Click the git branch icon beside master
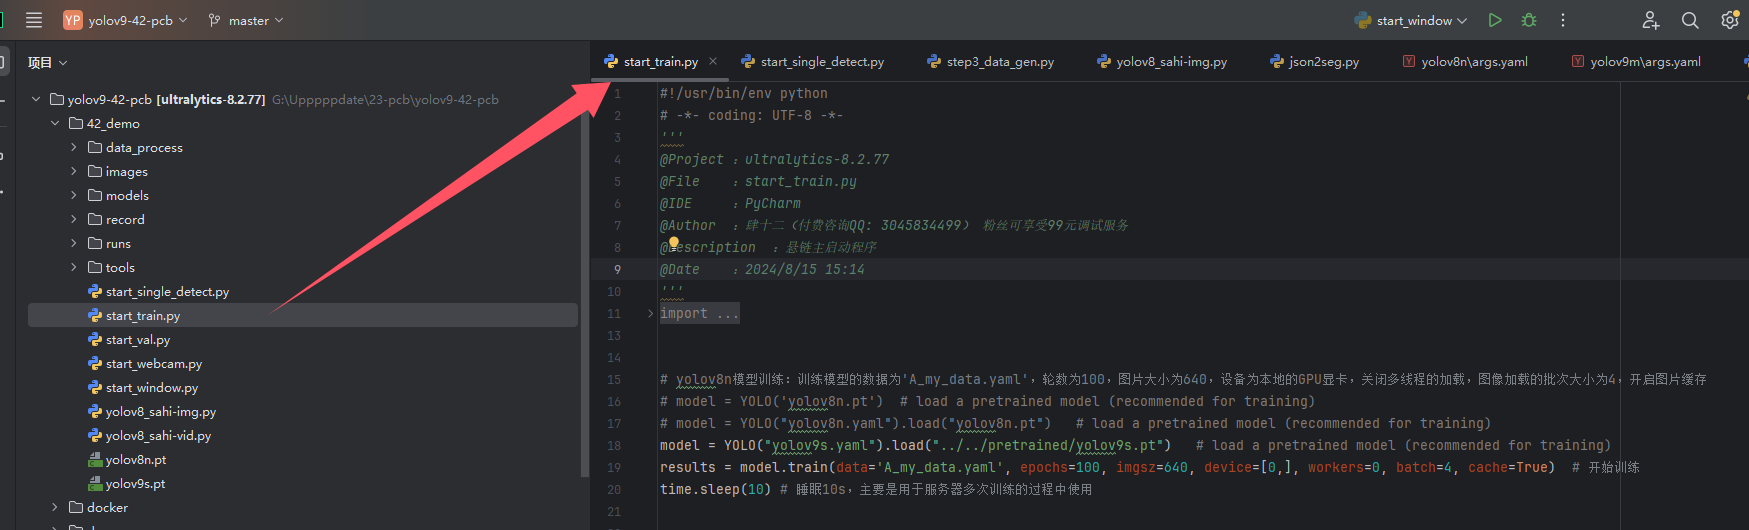The height and width of the screenshot is (530, 1749). tap(214, 20)
